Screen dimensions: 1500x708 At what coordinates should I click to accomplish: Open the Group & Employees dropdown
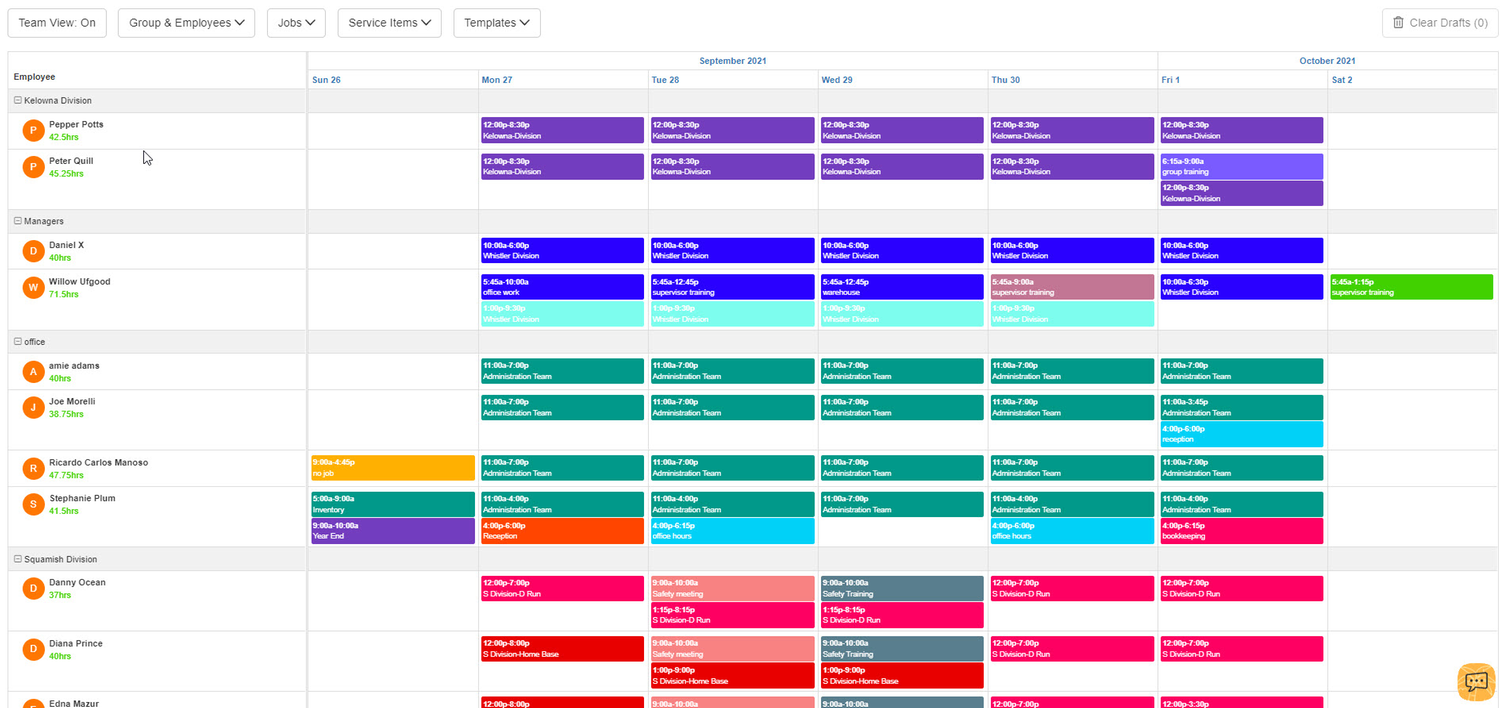186,23
